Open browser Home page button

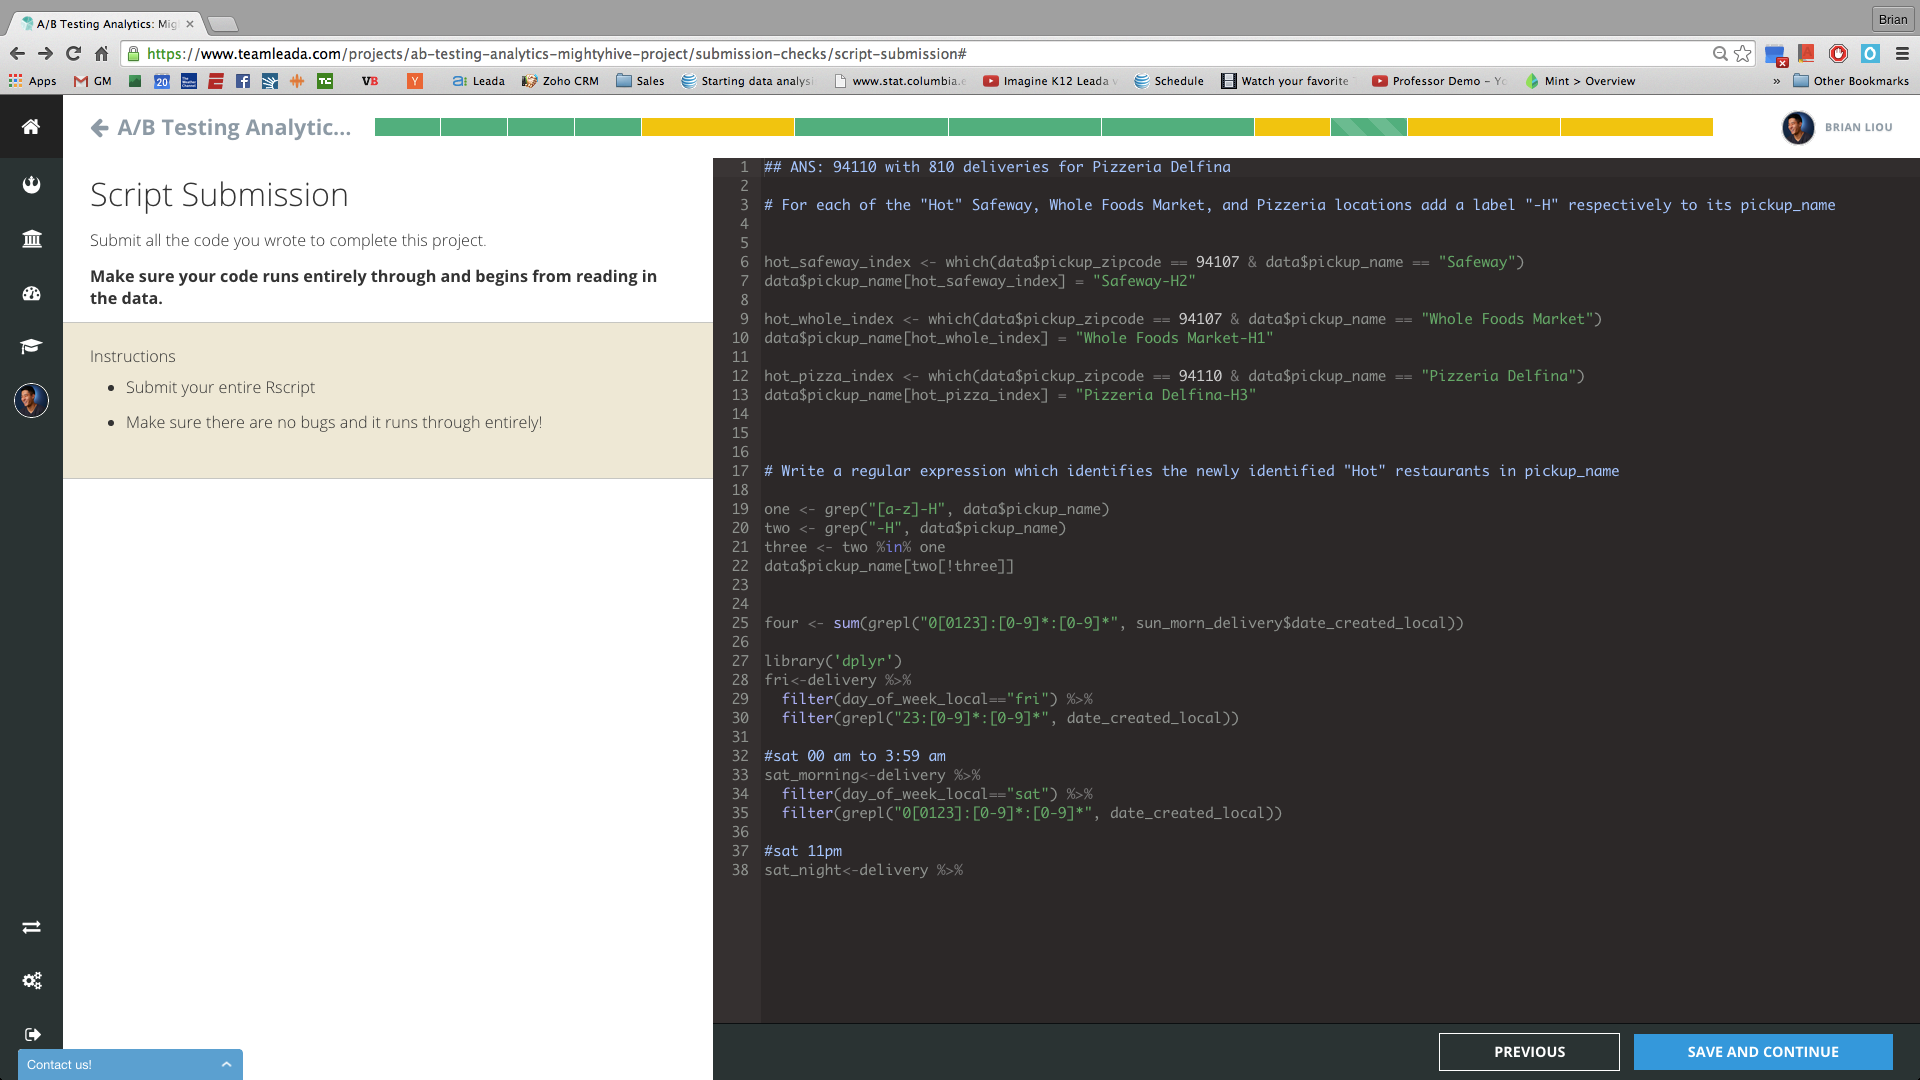pyautogui.click(x=101, y=54)
